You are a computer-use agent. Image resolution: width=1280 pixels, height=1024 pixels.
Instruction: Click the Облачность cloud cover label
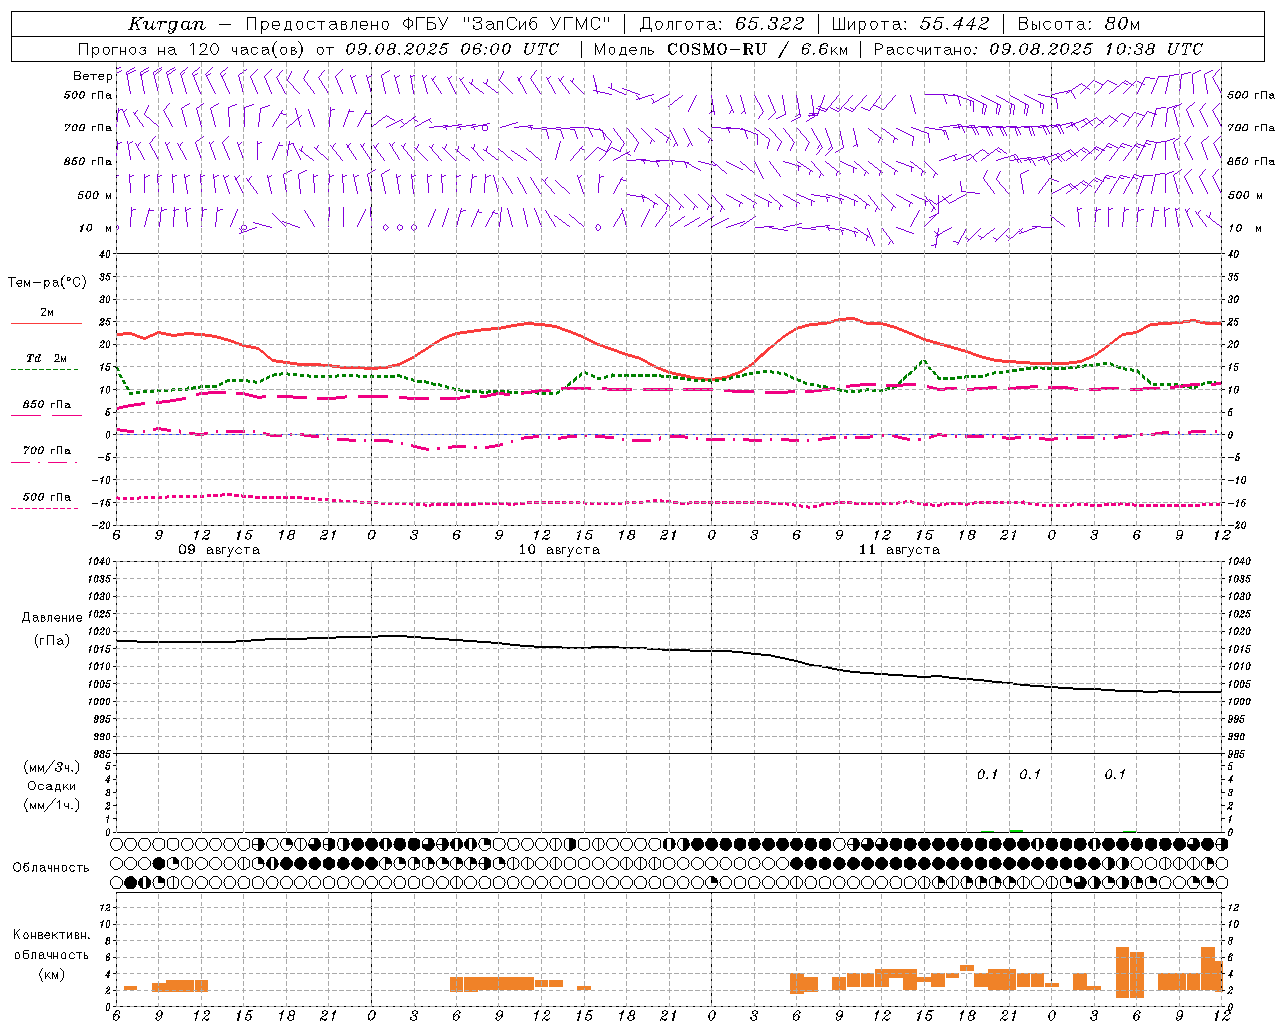point(51,868)
